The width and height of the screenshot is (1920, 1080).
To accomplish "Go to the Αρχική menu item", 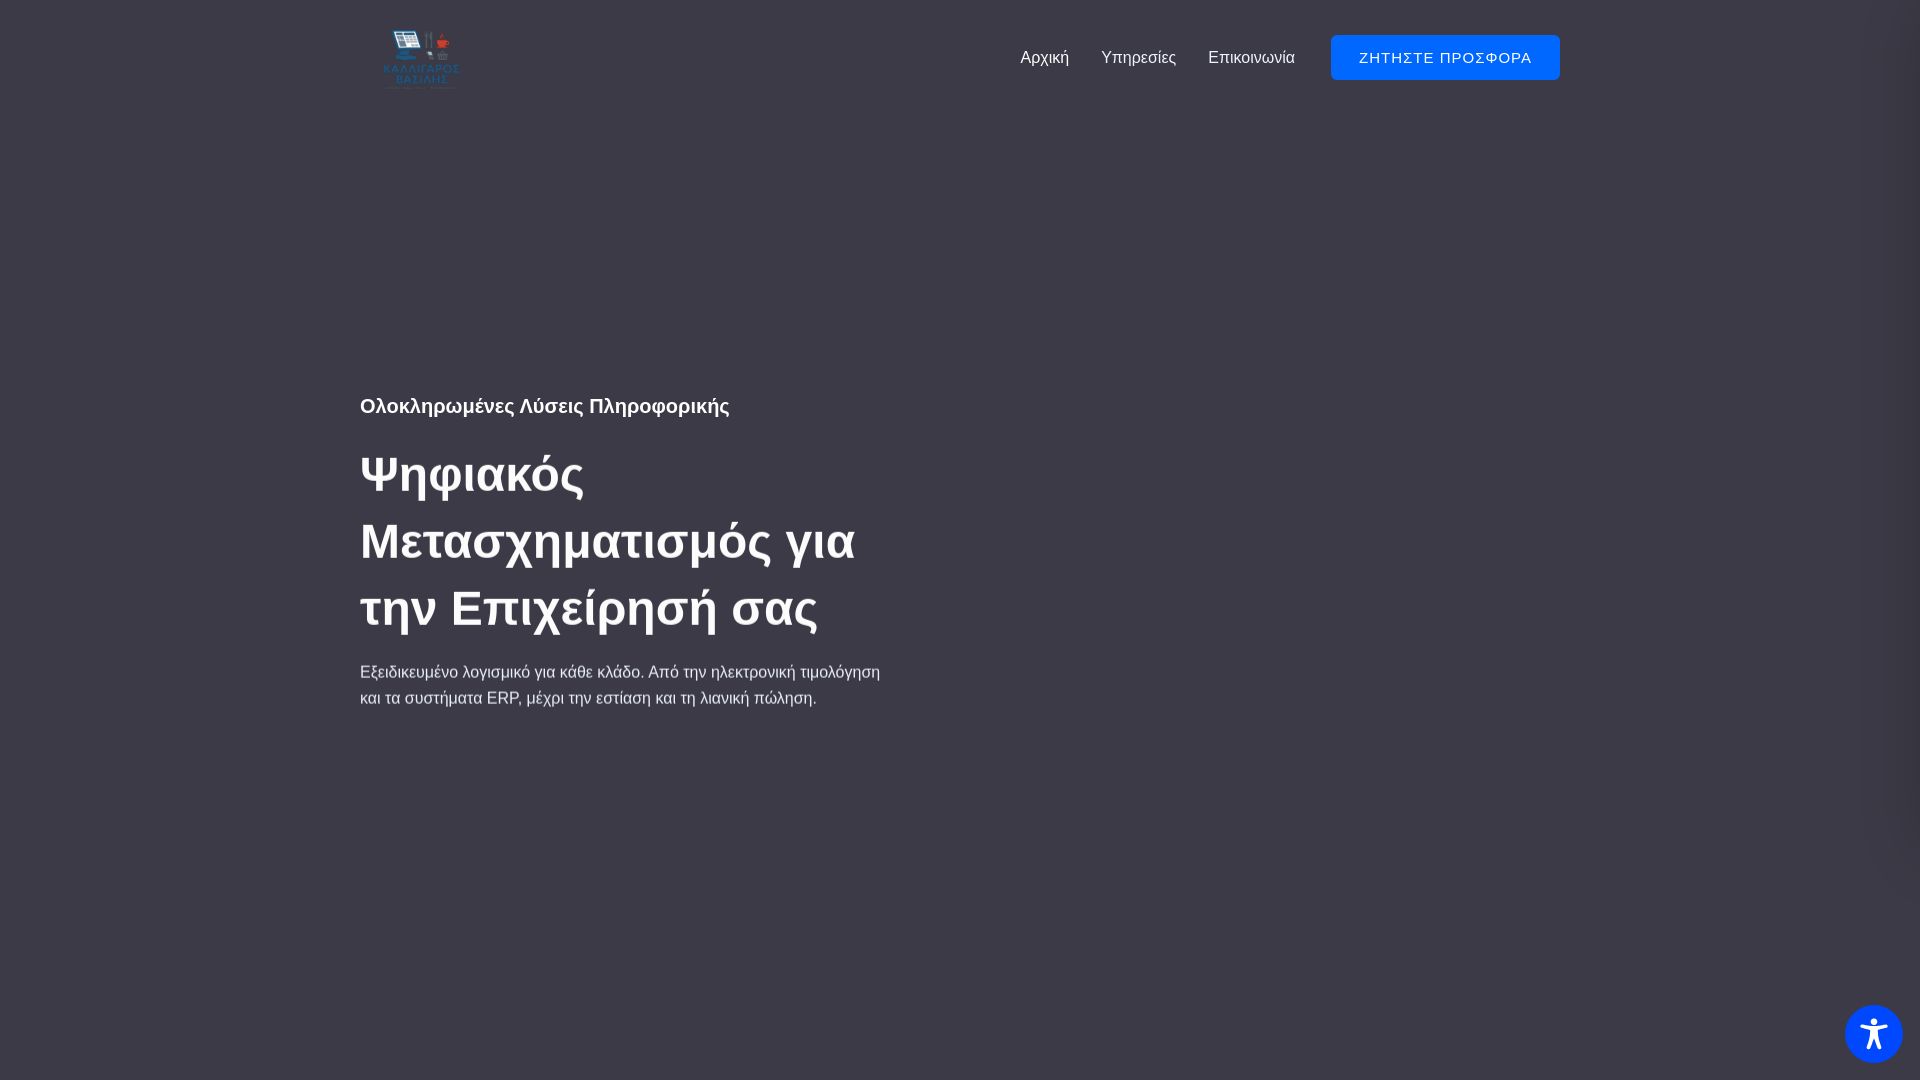I will [x=1044, y=58].
